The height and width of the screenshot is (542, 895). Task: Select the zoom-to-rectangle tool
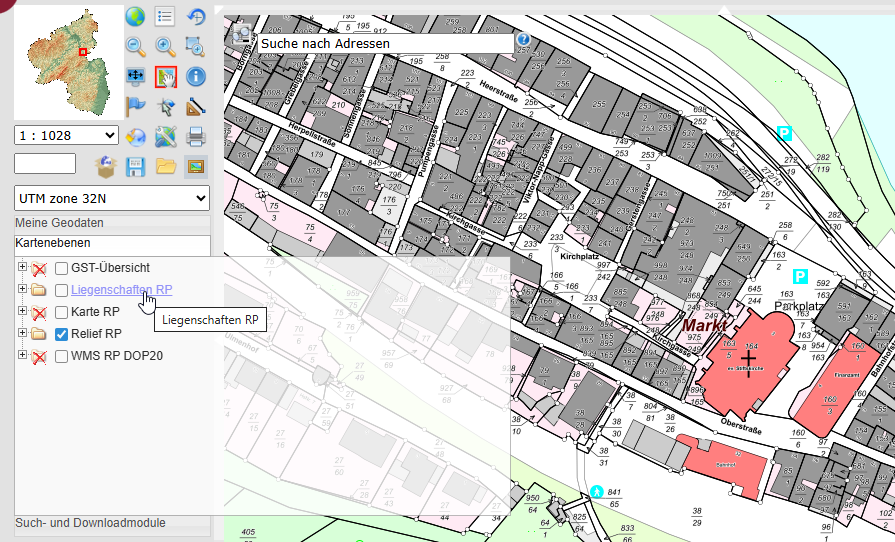point(196,46)
